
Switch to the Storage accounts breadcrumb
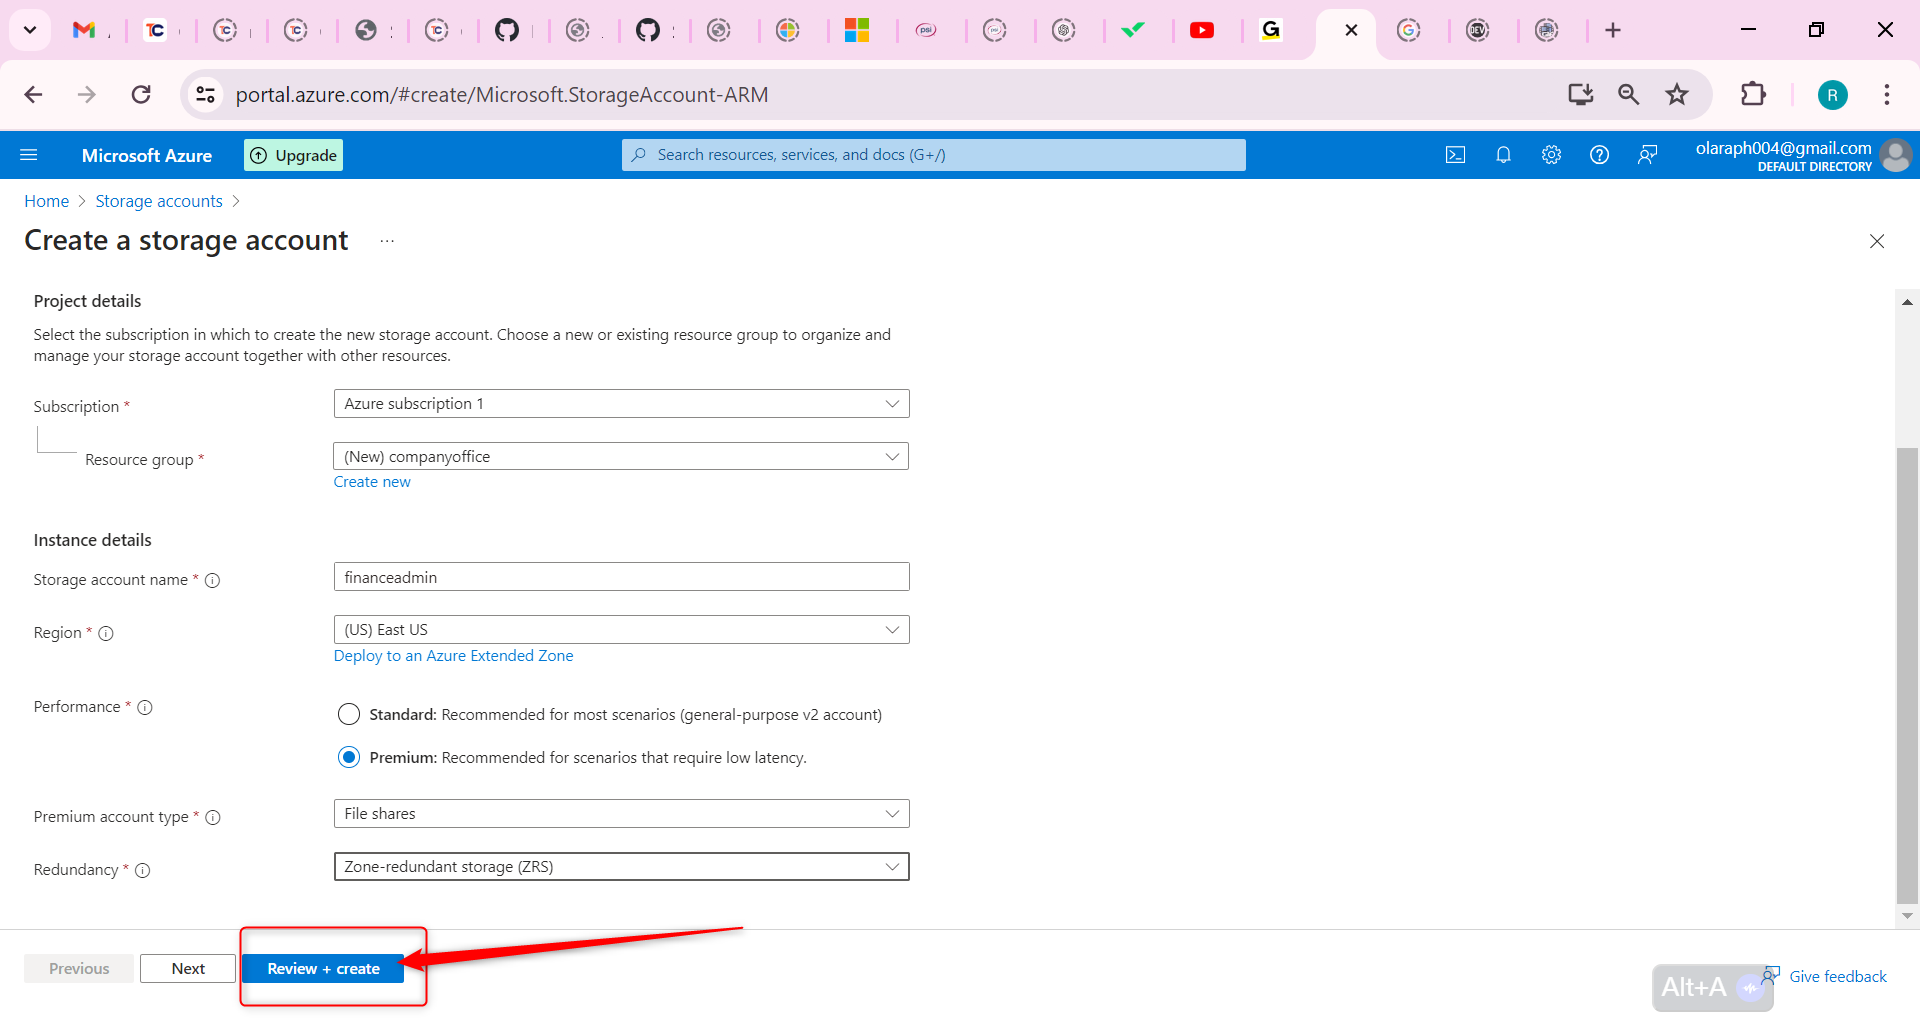point(158,201)
